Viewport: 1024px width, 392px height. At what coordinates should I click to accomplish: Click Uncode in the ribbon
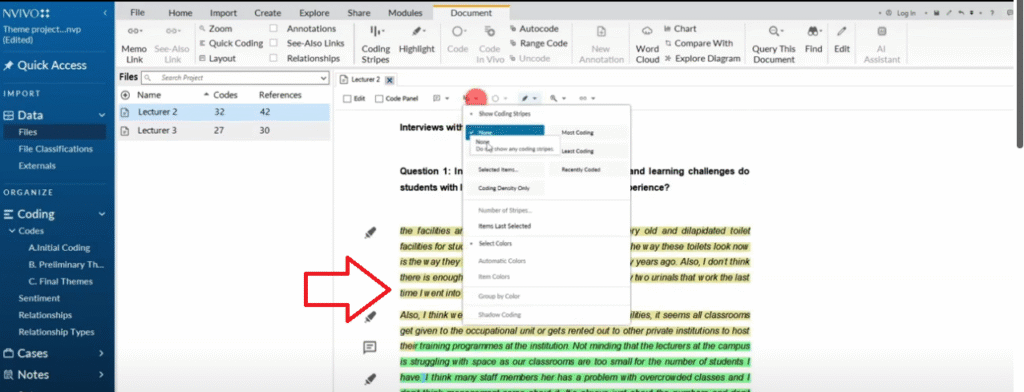[x=530, y=58]
